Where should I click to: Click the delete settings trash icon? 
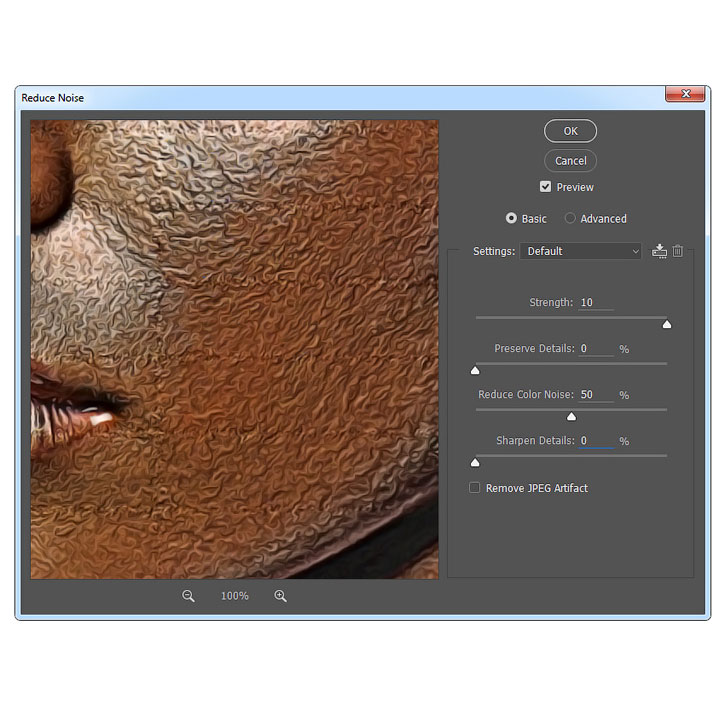677,251
